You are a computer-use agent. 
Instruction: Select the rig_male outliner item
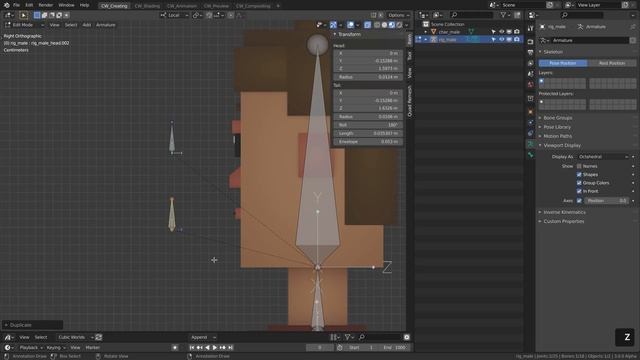(447, 40)
